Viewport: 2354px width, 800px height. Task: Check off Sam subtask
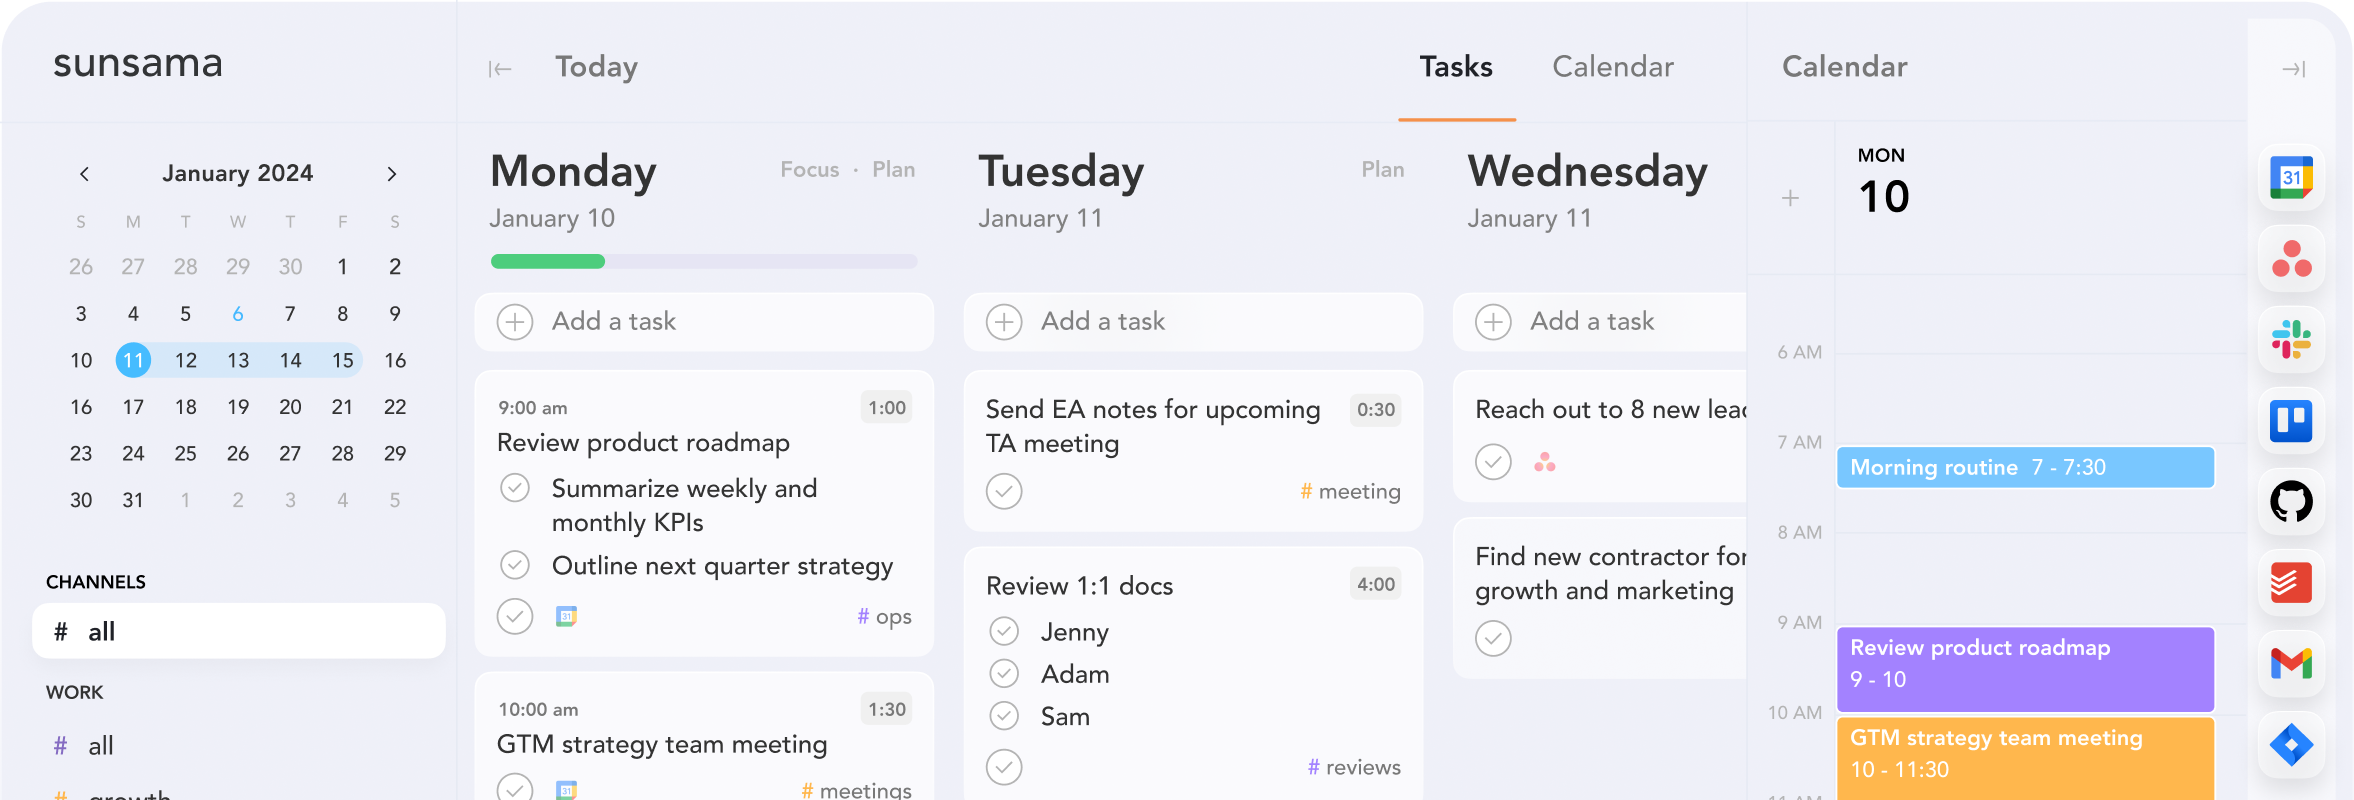pyautogui.click(x=1004, y=716)
